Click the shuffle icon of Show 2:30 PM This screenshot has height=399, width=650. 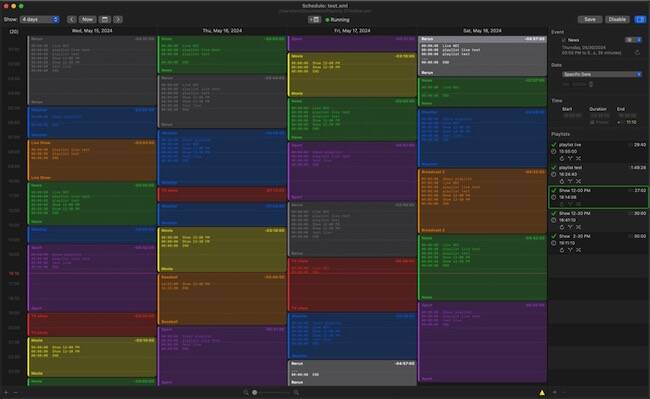[578, 250]
